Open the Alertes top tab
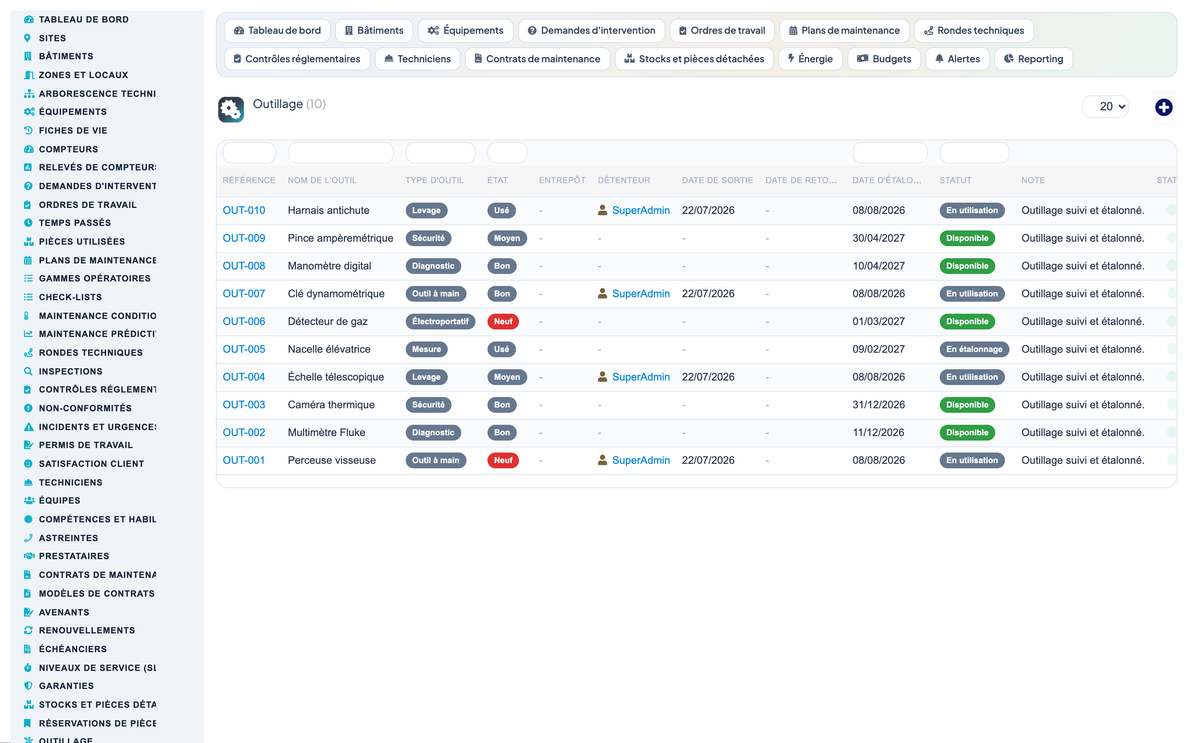 point(957,59)
